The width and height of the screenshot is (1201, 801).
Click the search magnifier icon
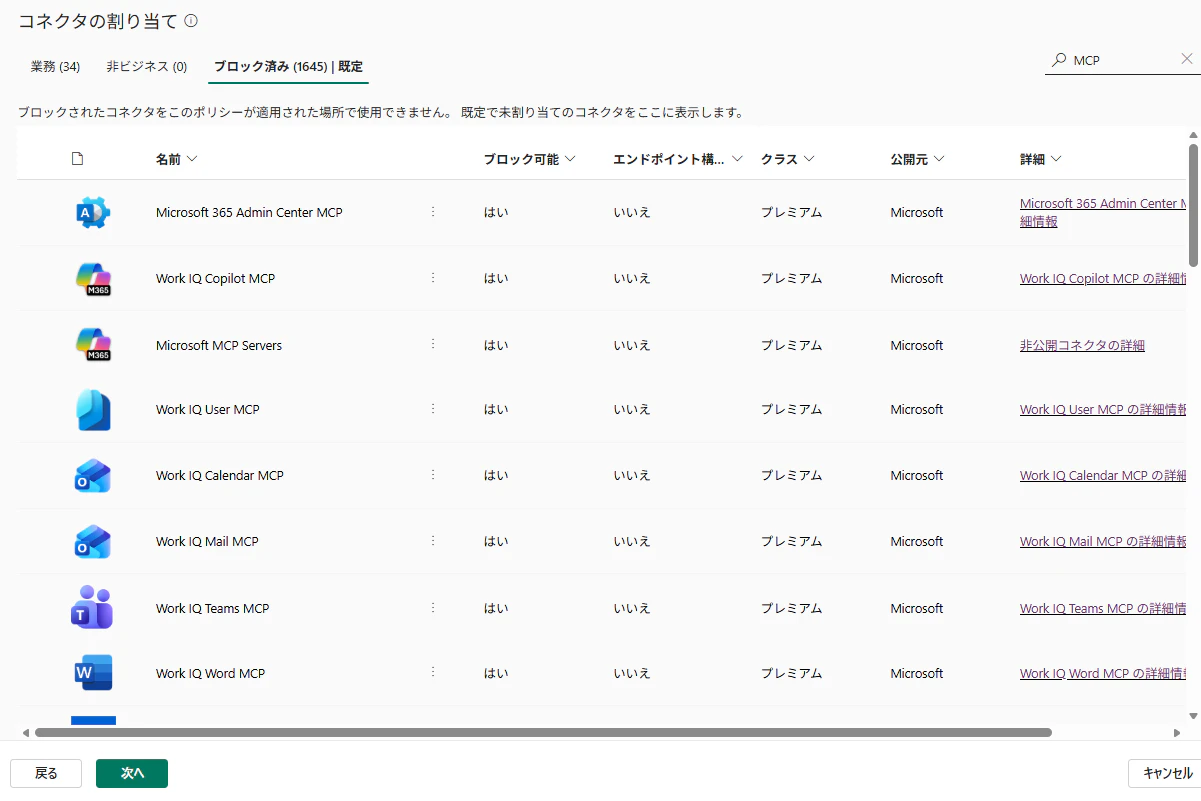coord(1059,60)
